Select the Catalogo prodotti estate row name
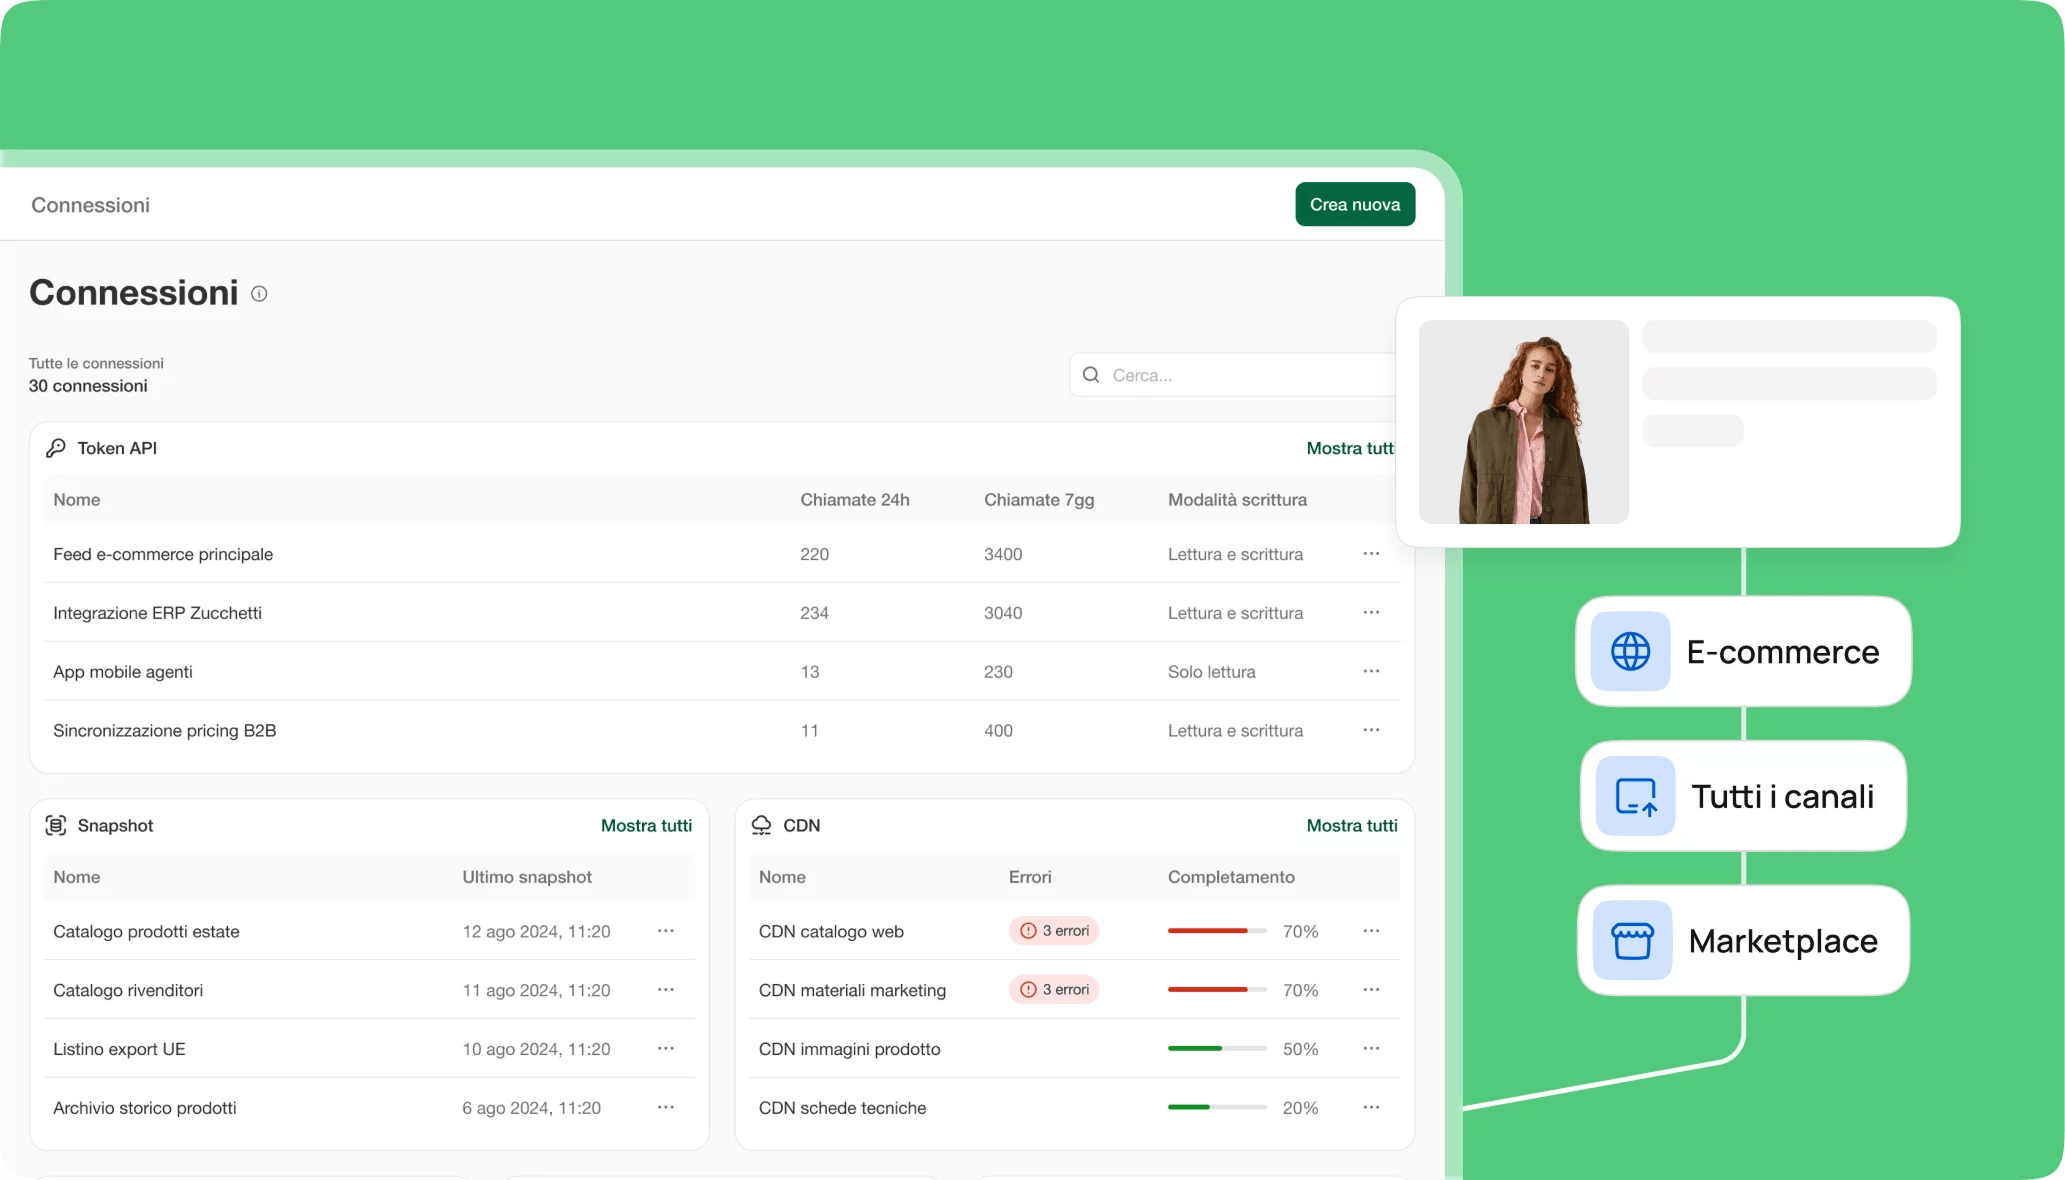The width and height of the screenshot is (2065, 1180). 146,931
